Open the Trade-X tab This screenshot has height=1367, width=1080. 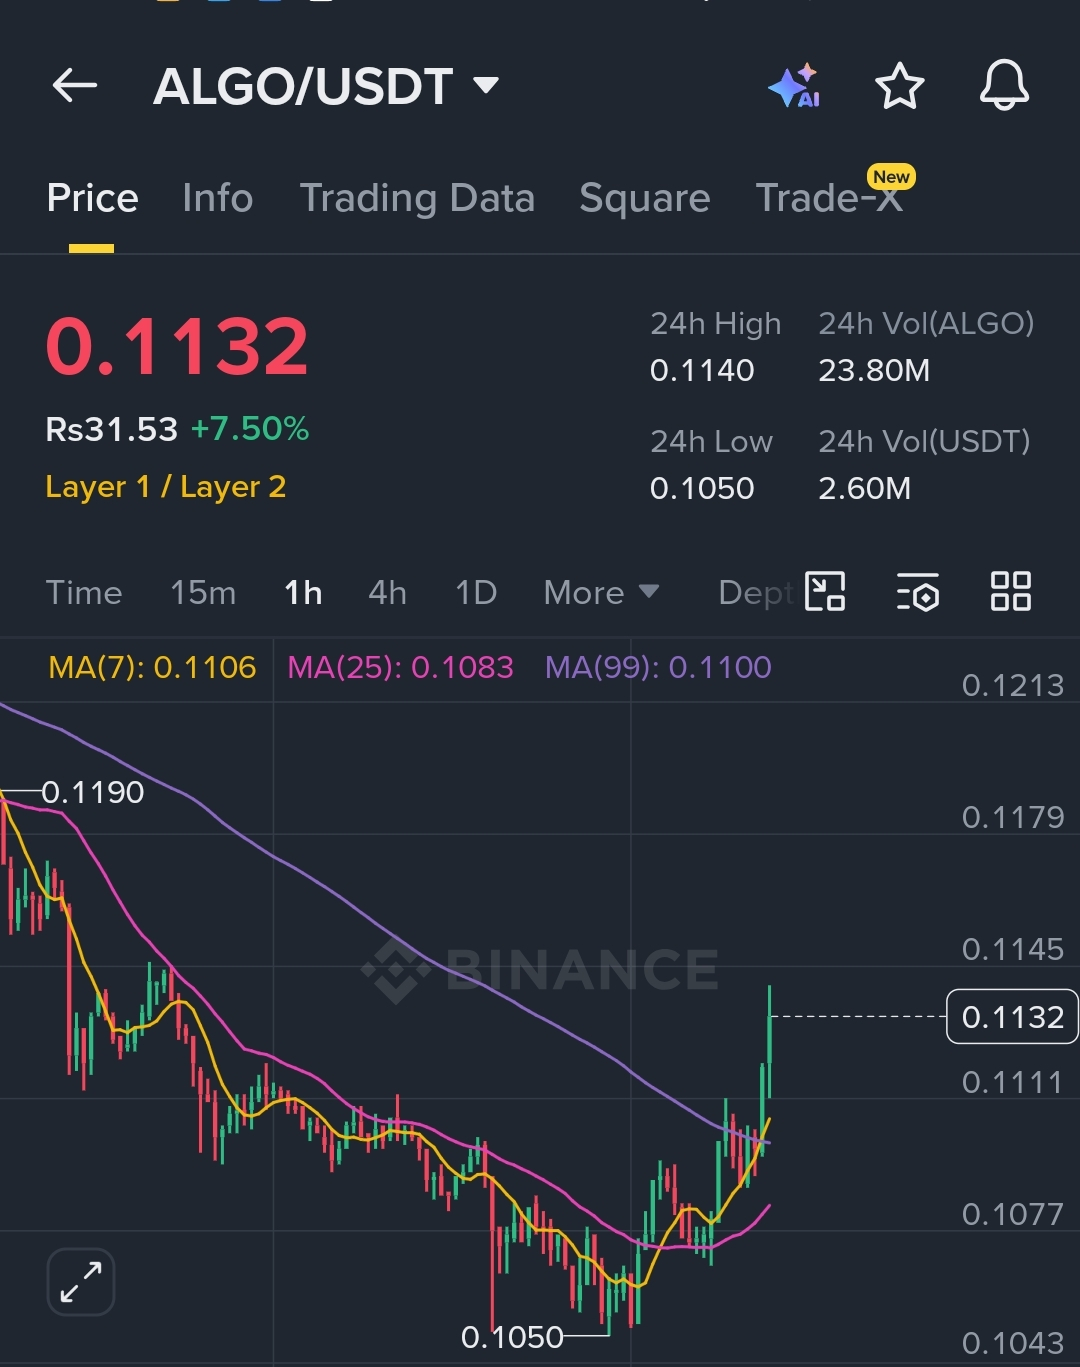(x=829, y=198)
